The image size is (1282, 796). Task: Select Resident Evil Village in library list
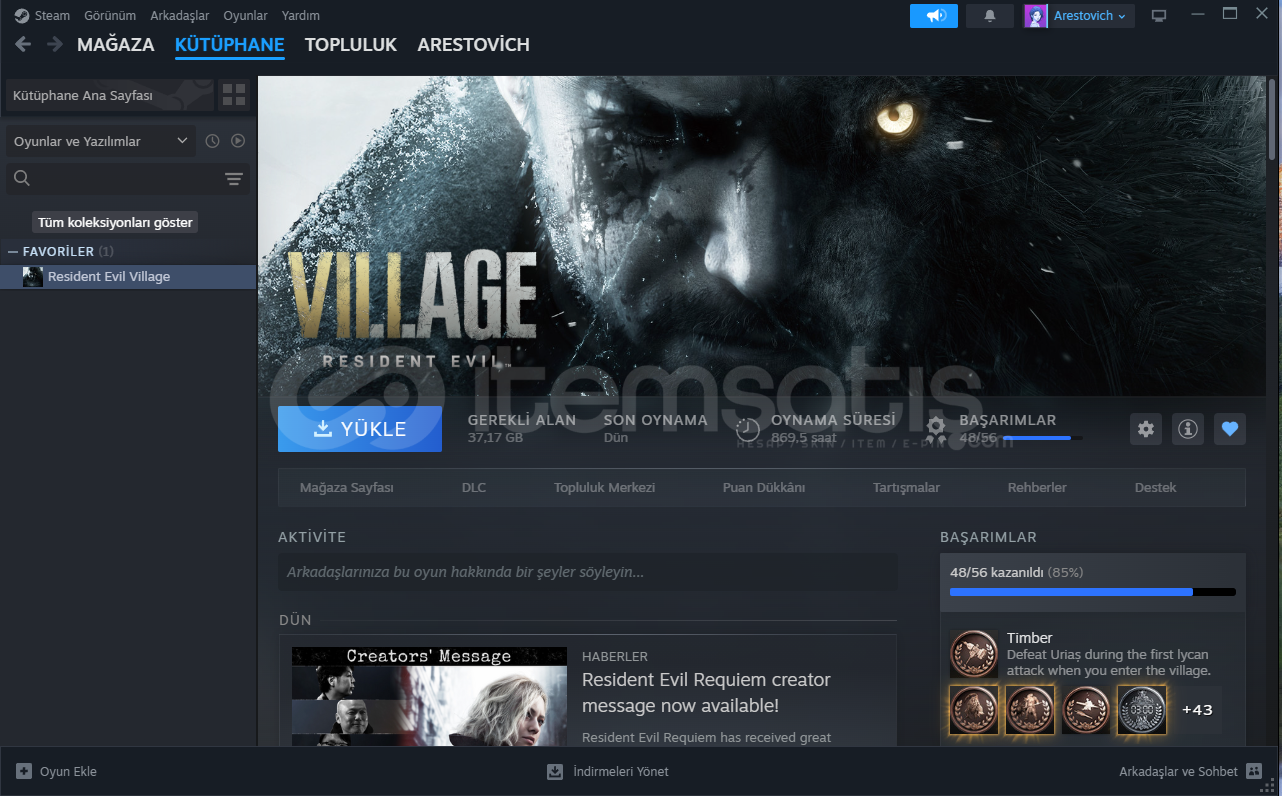pyautogui.click(x=128, y=277)
